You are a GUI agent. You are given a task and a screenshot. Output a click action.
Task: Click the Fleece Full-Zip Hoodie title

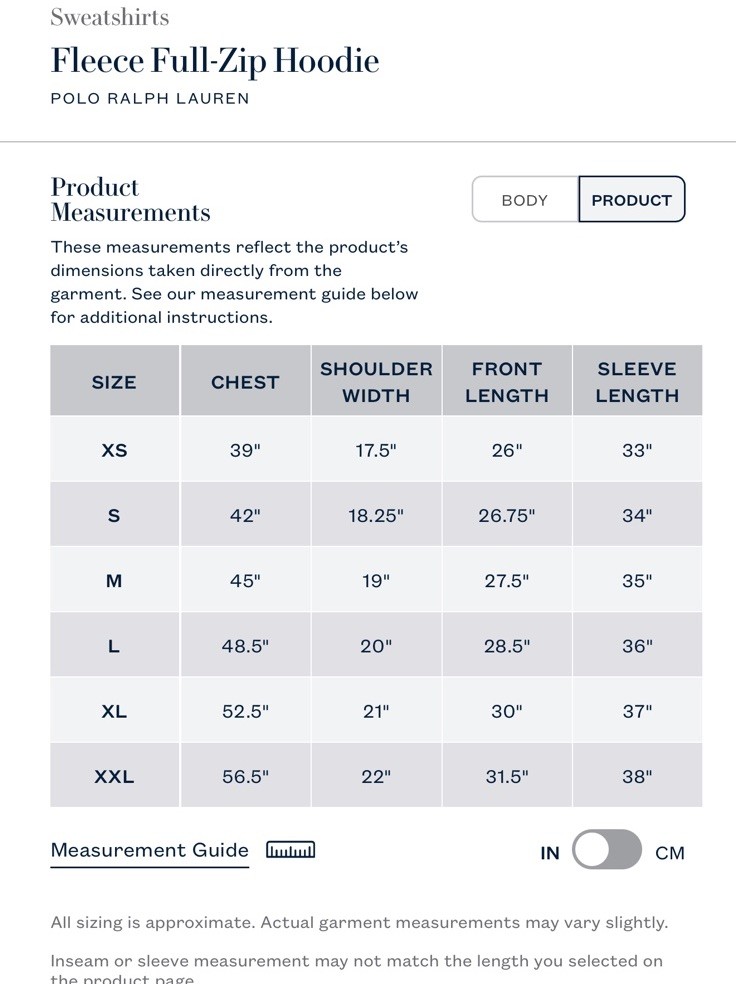pyautogui.click(x=215, y=62)
